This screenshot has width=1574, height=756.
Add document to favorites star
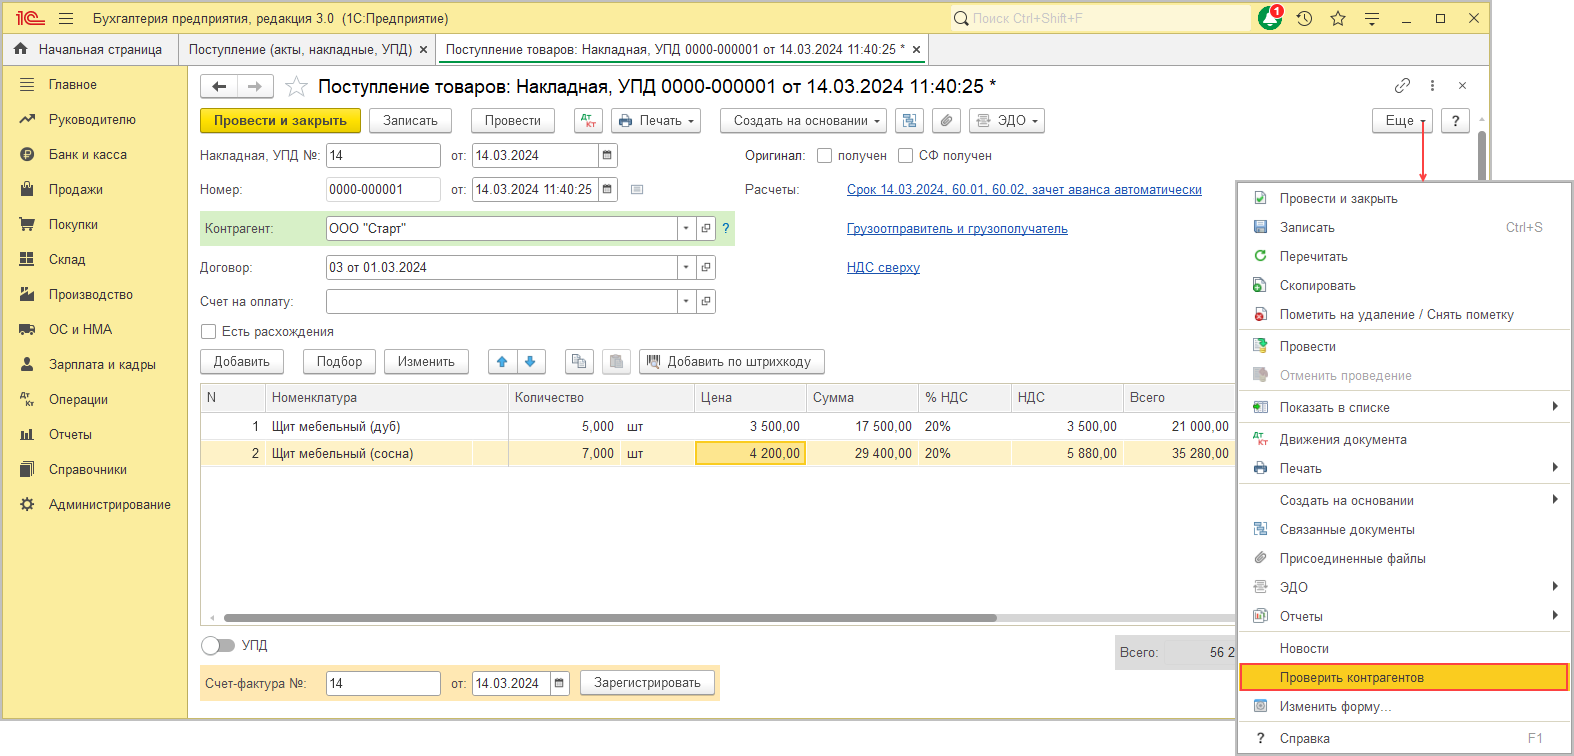pos(296,87)
